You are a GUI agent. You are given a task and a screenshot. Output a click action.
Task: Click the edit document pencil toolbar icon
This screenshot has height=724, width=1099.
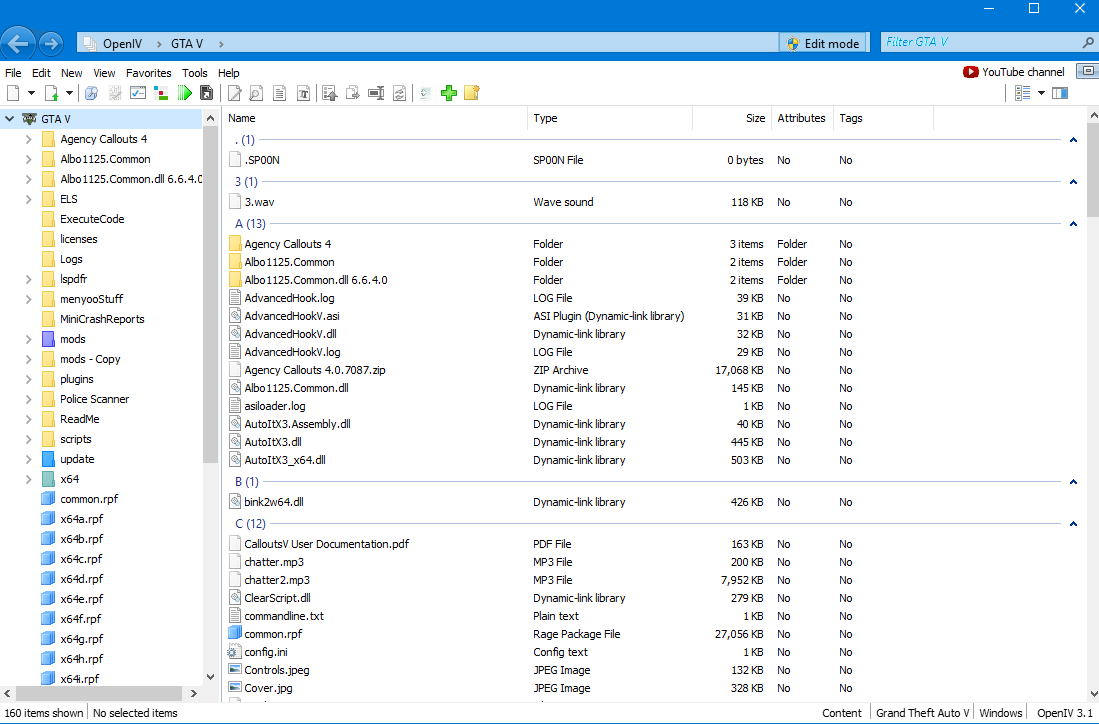(x=235, y=93)
